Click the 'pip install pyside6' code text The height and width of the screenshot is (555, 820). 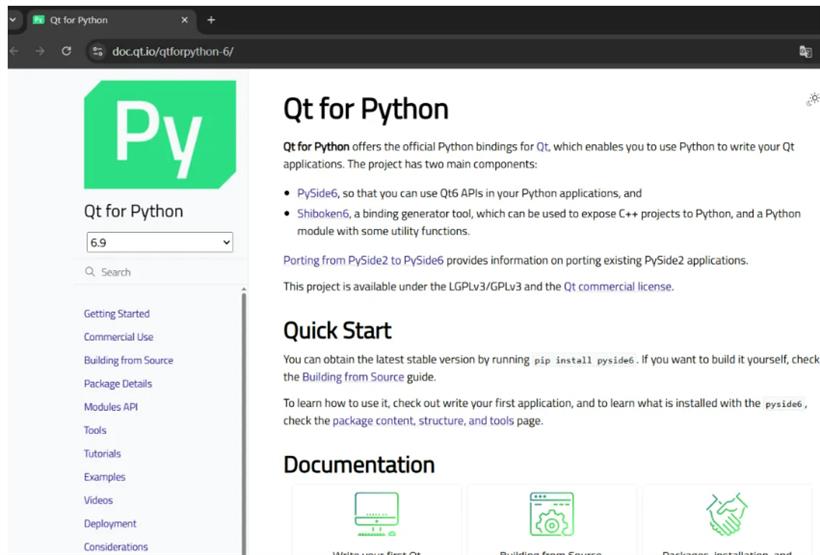(x=584, y=360)
